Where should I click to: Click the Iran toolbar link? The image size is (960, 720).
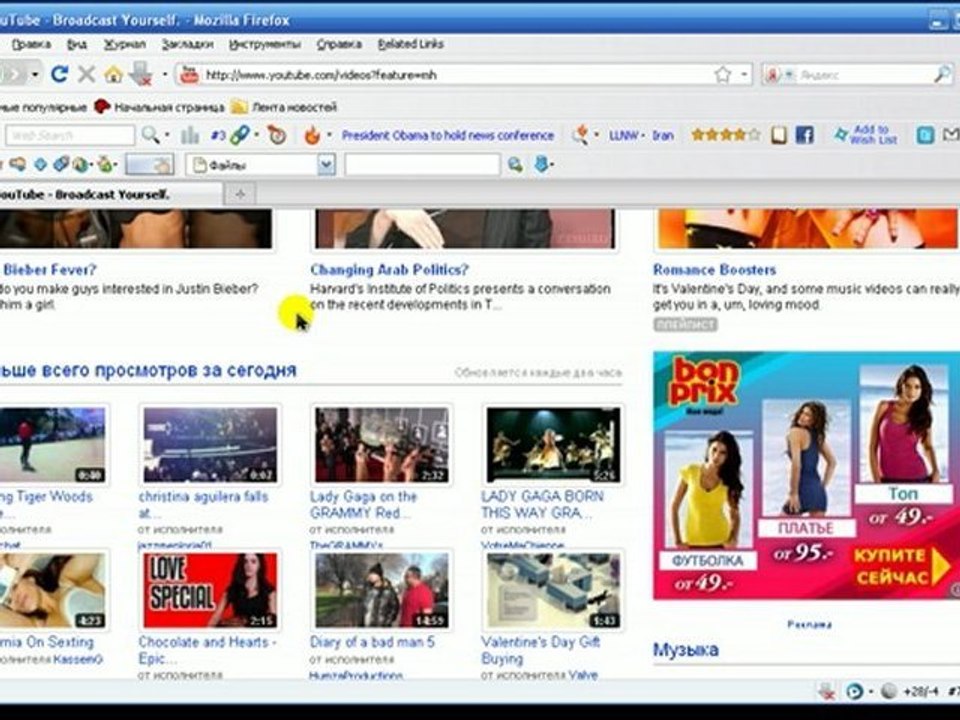pos(663,135)
